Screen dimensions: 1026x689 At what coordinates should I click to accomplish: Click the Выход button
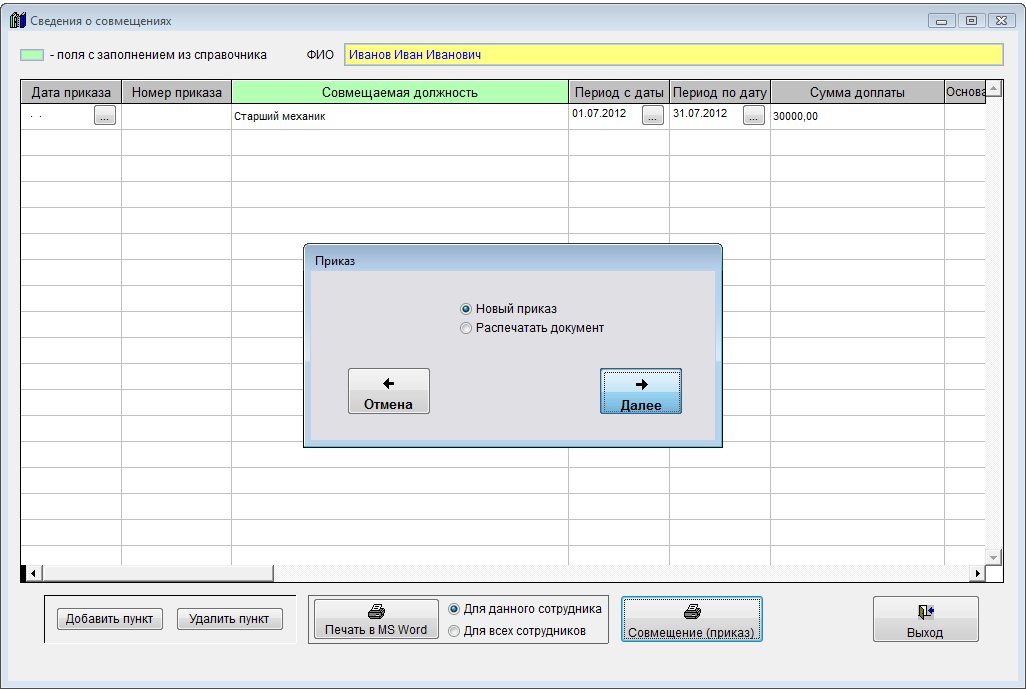(925, 619)
